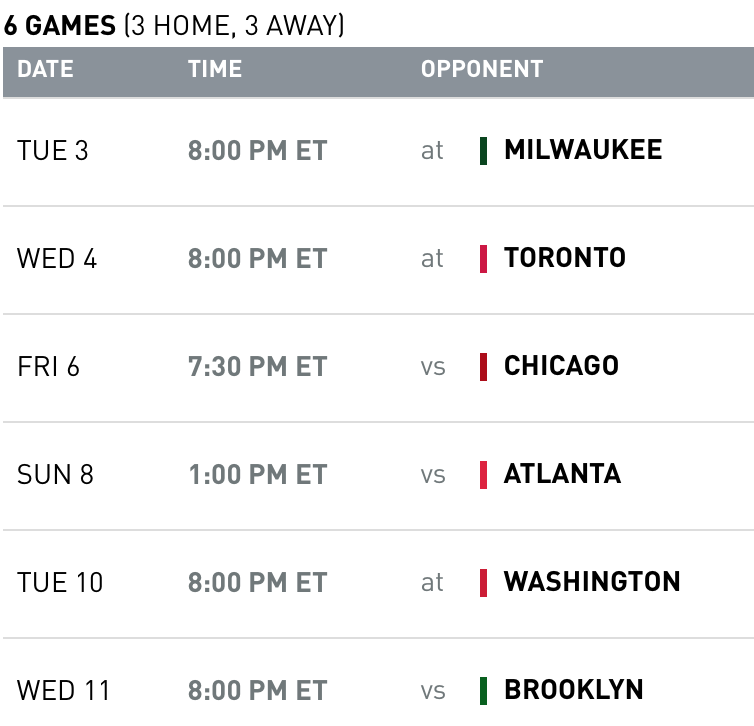
Task: Select the WED 11 game date
Action: (x=64, y=691)
